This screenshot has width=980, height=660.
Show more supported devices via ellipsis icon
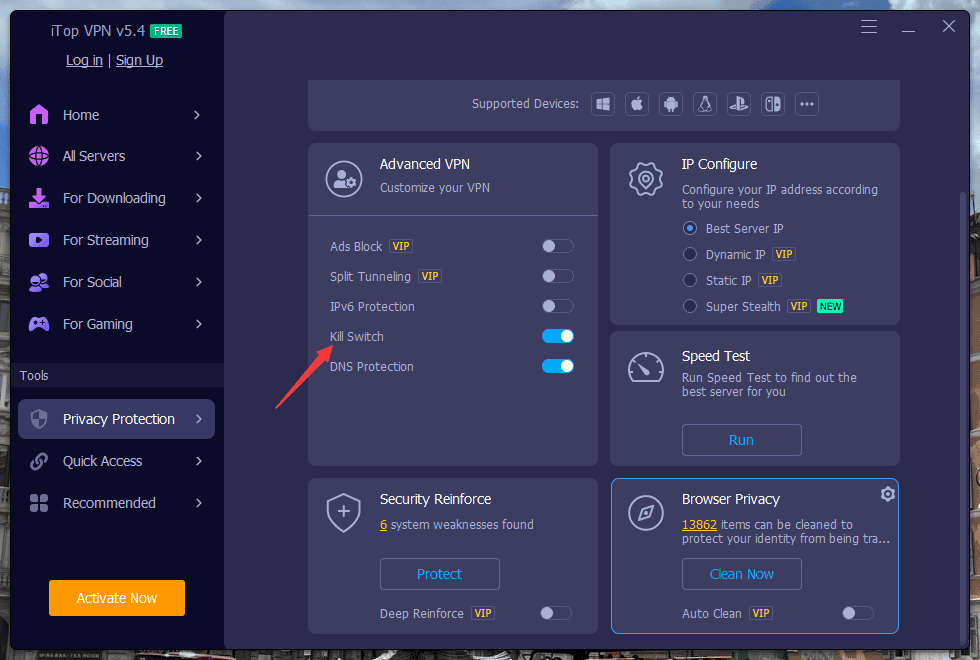(x=807, y=104)
